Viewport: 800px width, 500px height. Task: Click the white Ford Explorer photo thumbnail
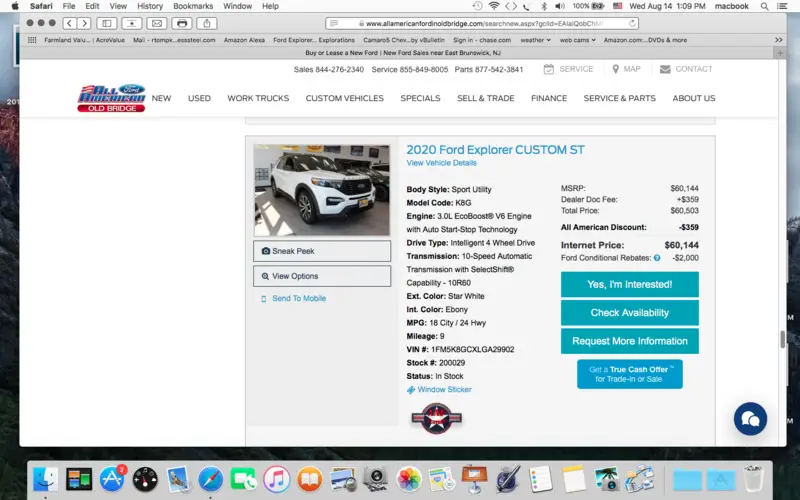point(322,190)
